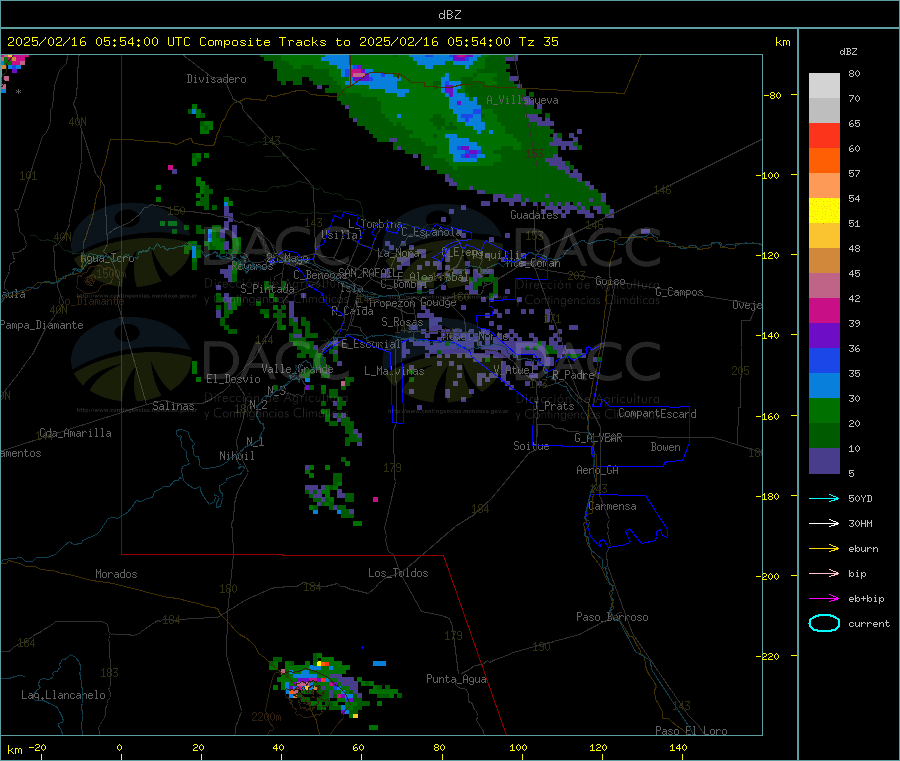Click the Carmensa map label
This screenshot has height=761, width=900.
(x=612, y=507)
